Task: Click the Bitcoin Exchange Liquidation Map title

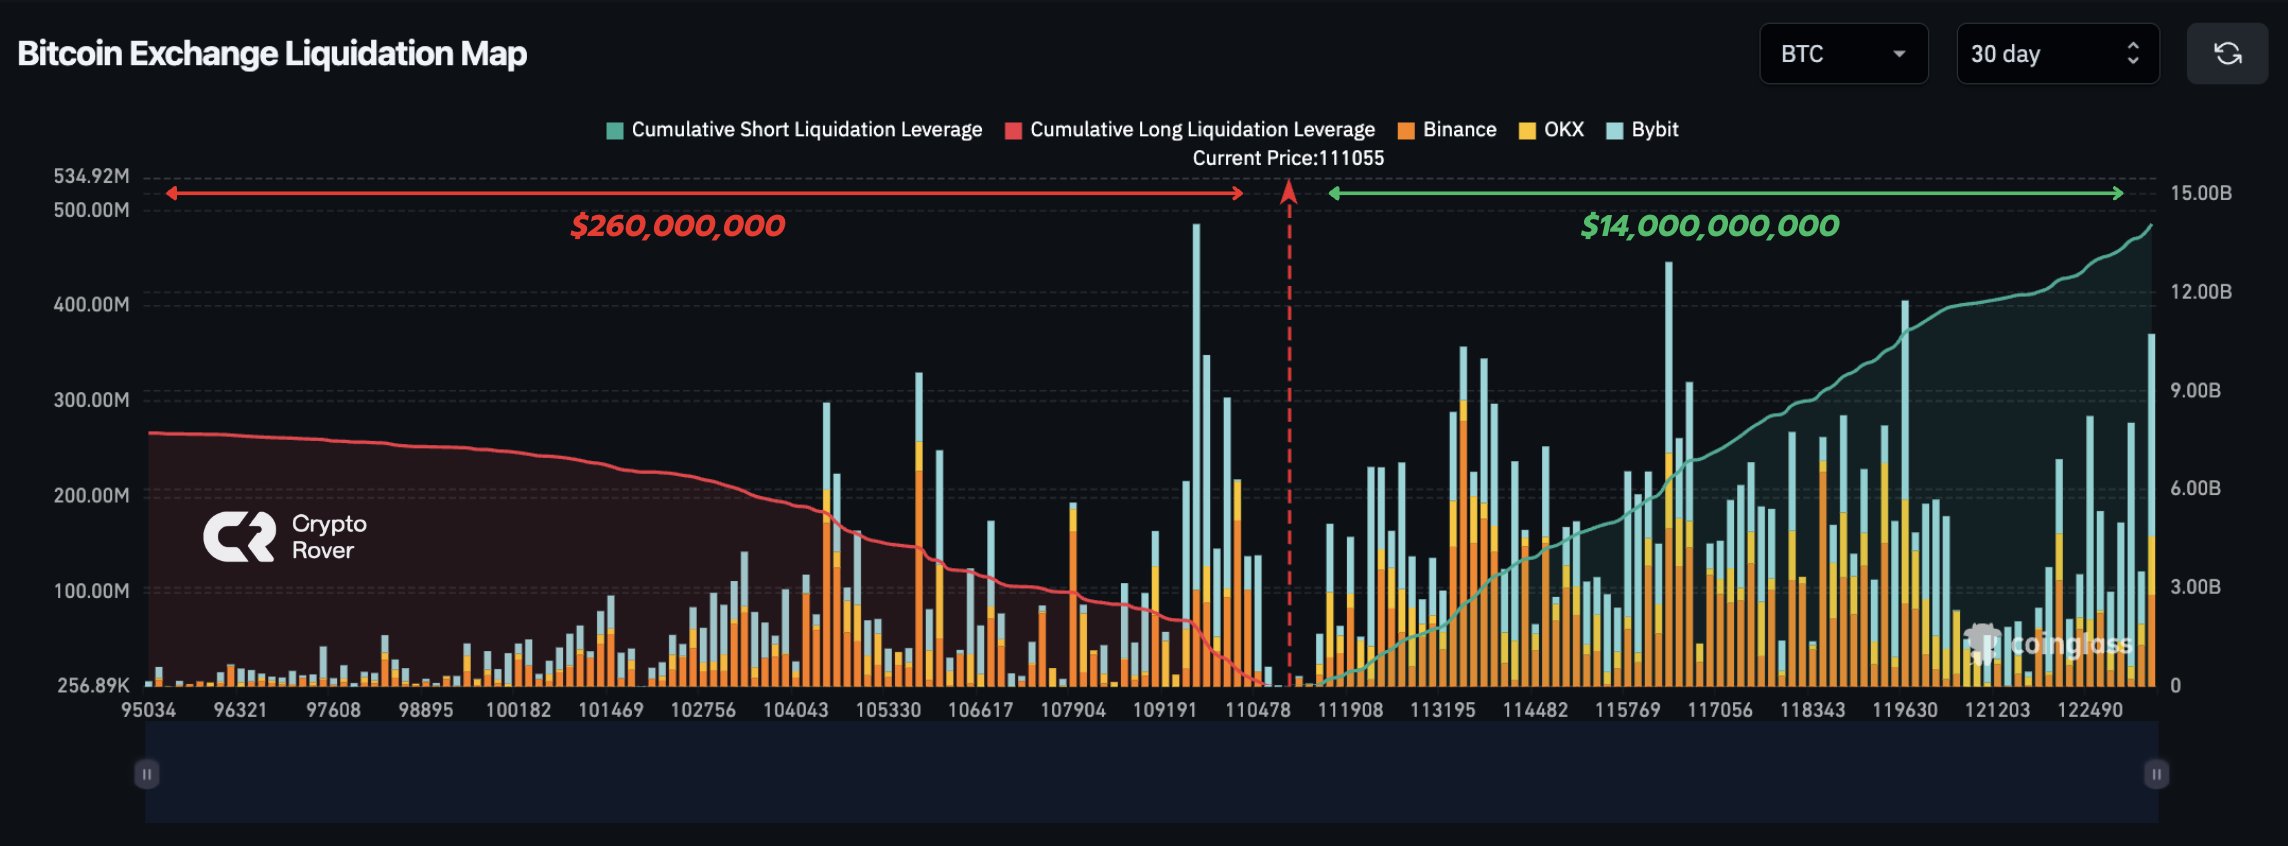Action: 272,54
